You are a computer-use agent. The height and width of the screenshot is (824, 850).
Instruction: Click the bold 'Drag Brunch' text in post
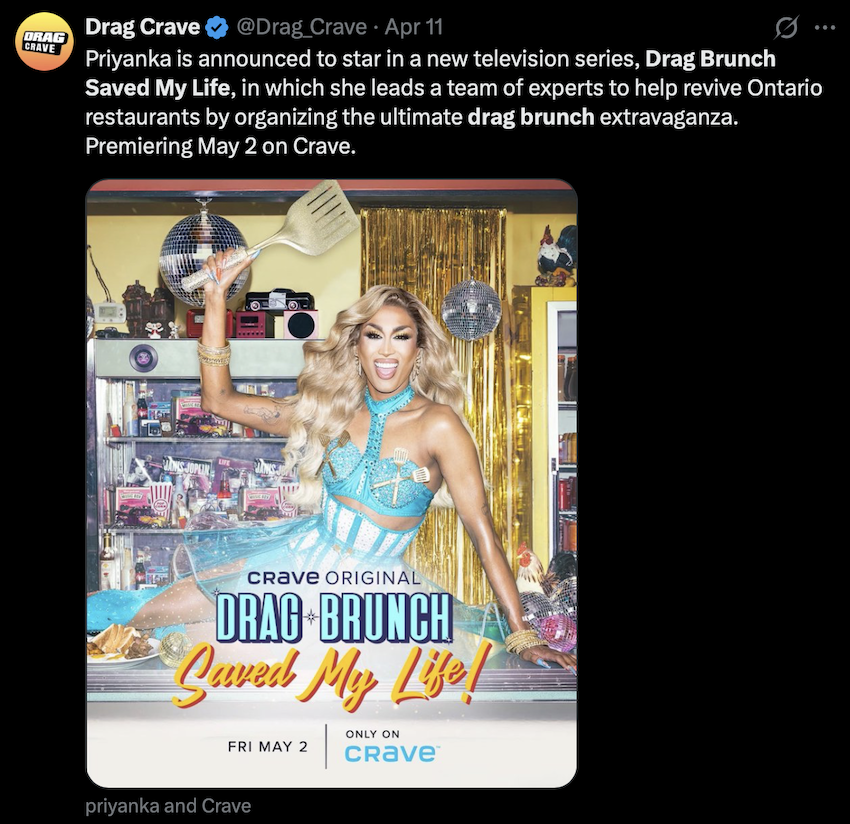pos(710,59)
